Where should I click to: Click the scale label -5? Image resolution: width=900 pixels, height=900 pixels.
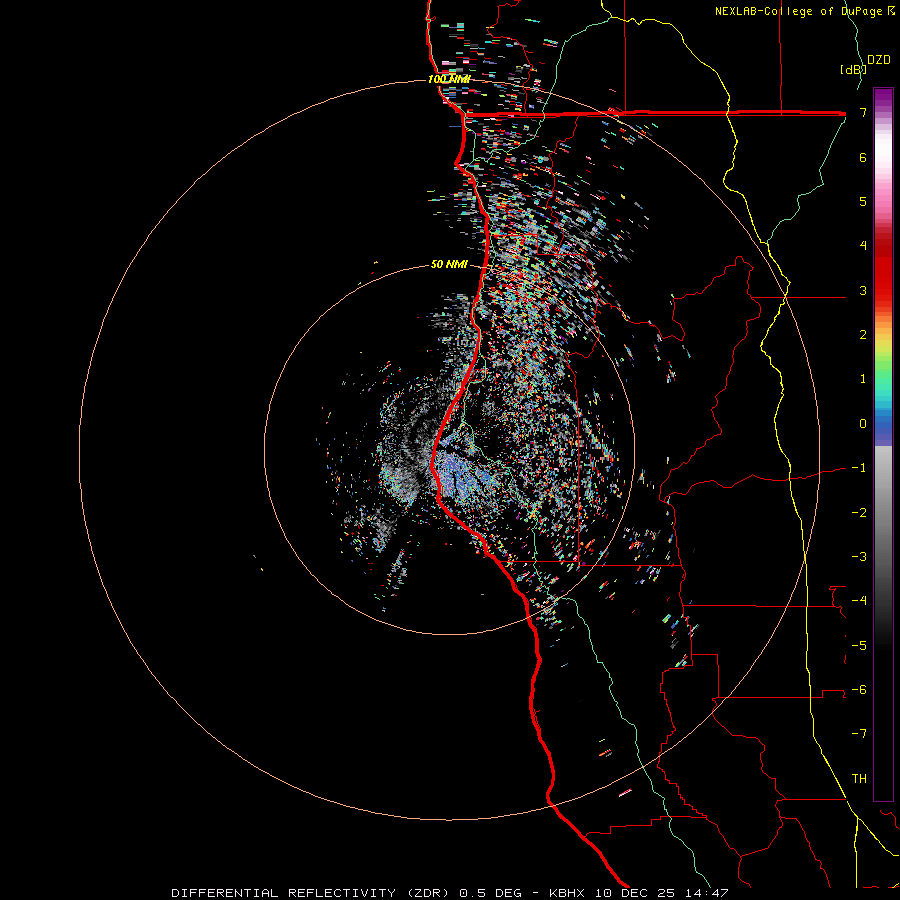pos(859,645)
